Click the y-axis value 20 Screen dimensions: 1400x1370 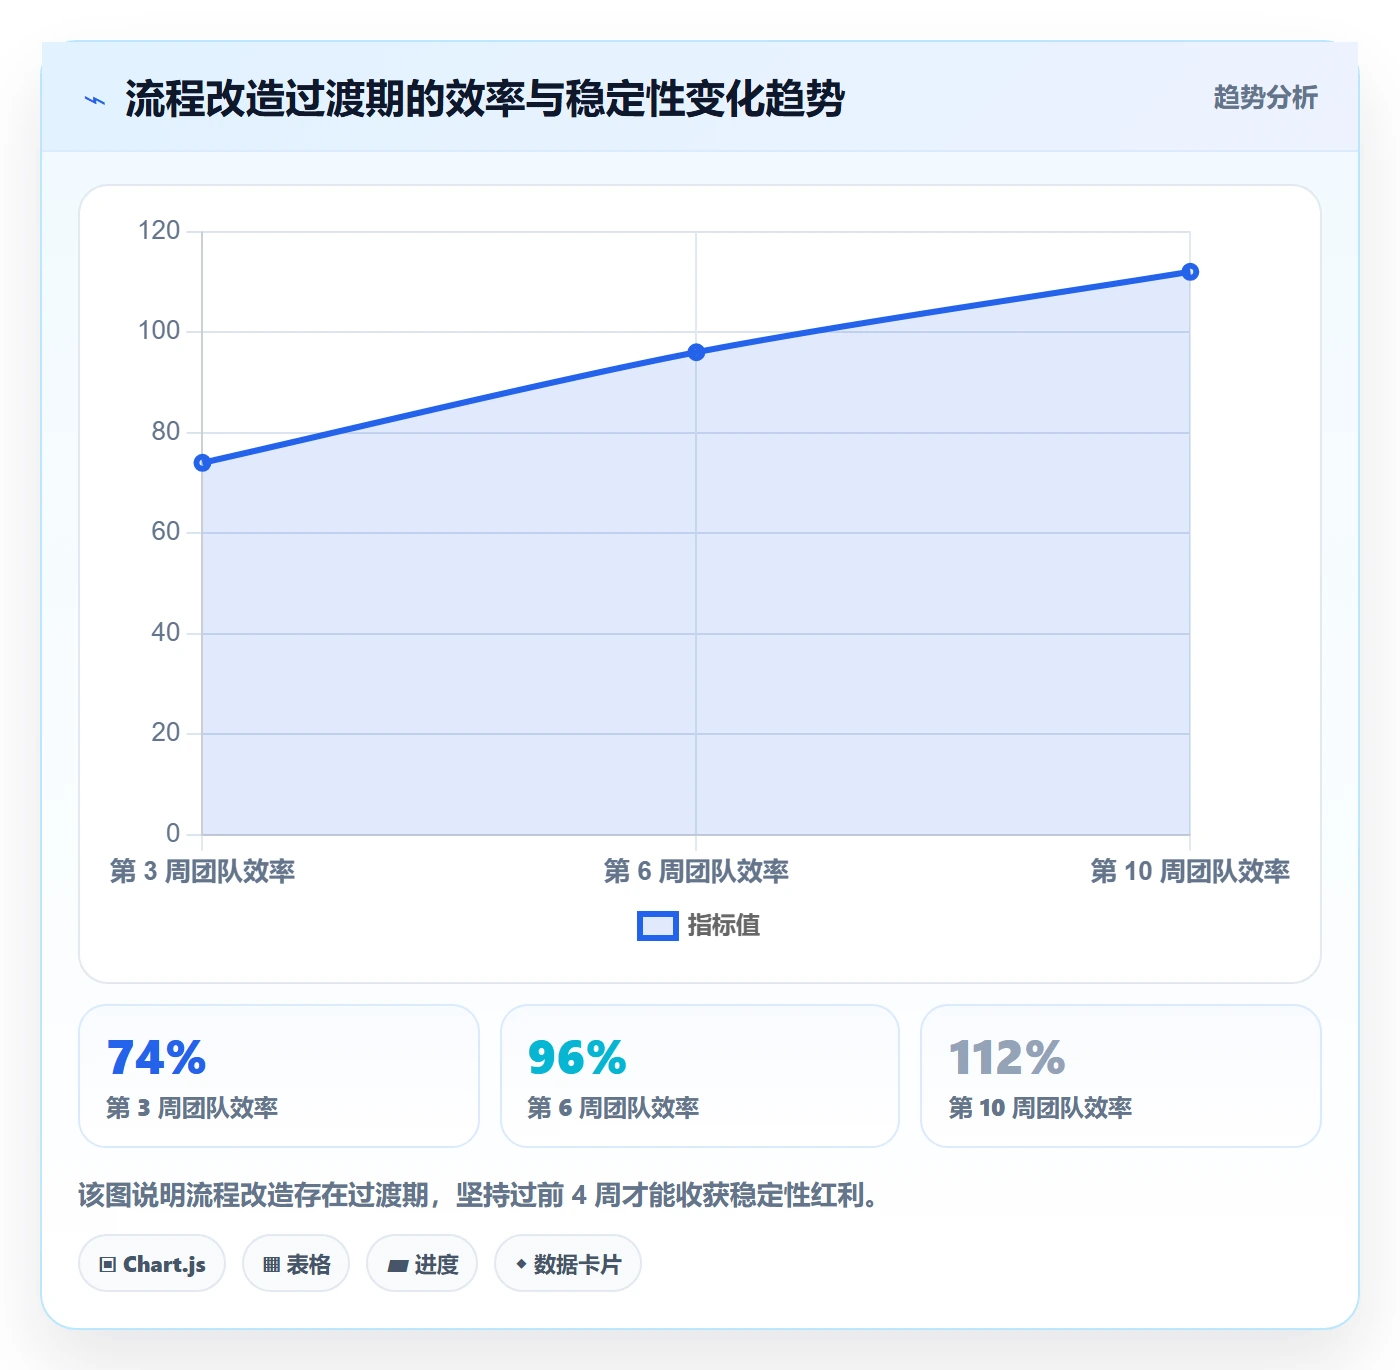166,733
